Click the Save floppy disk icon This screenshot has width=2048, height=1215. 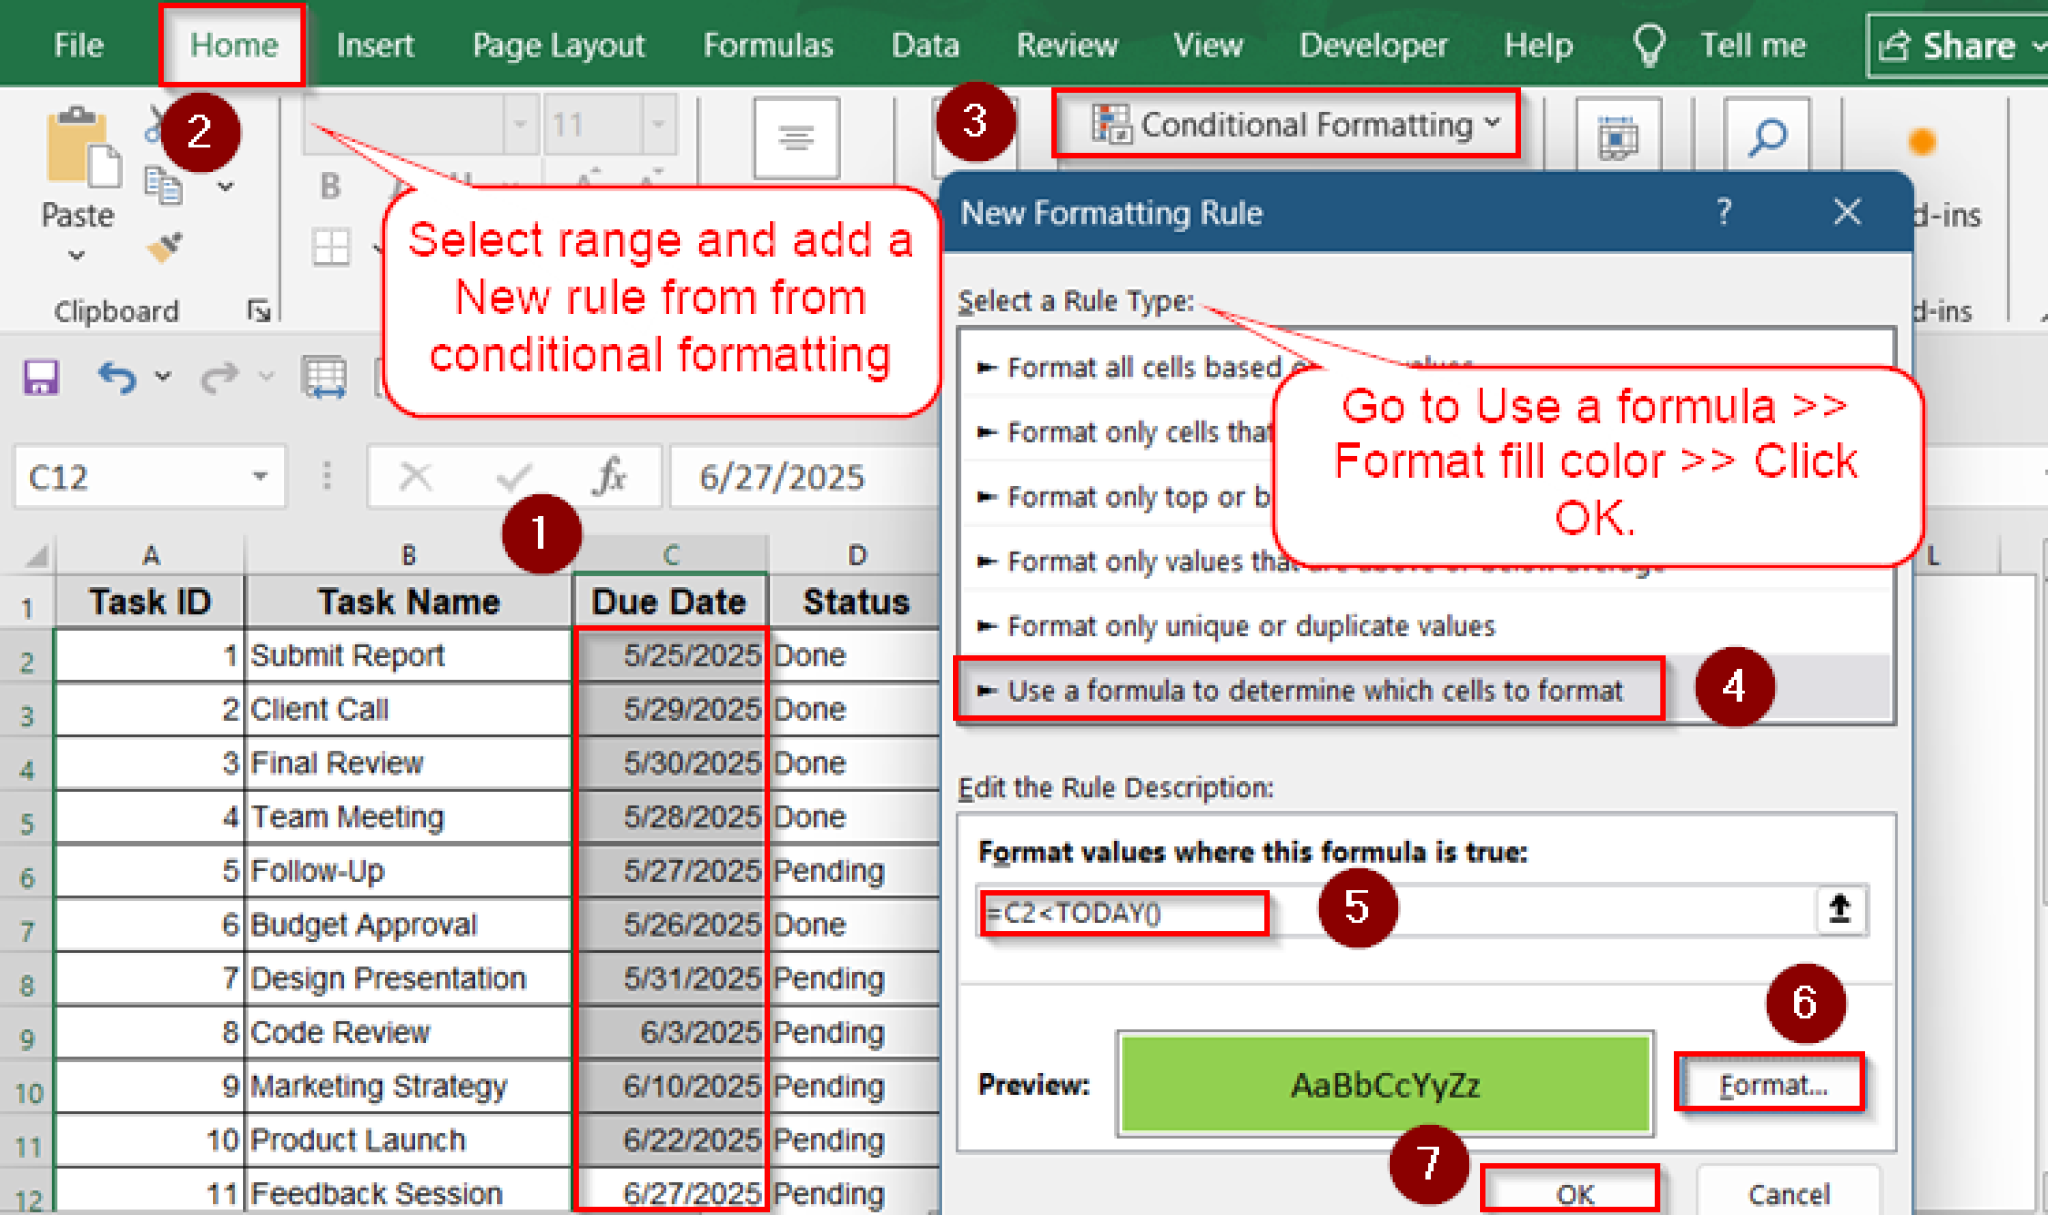pyautogui.click(x=41, y=377)
